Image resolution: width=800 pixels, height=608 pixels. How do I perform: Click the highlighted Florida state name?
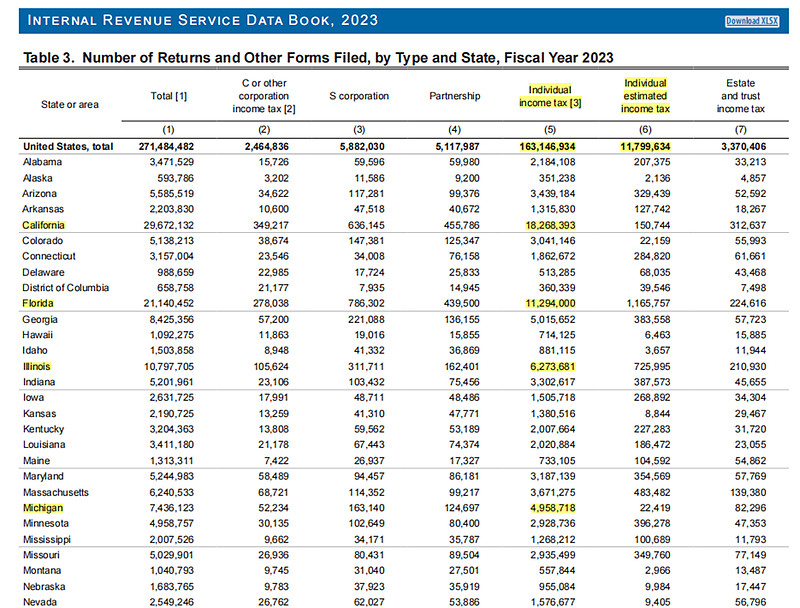pos(38,303)
